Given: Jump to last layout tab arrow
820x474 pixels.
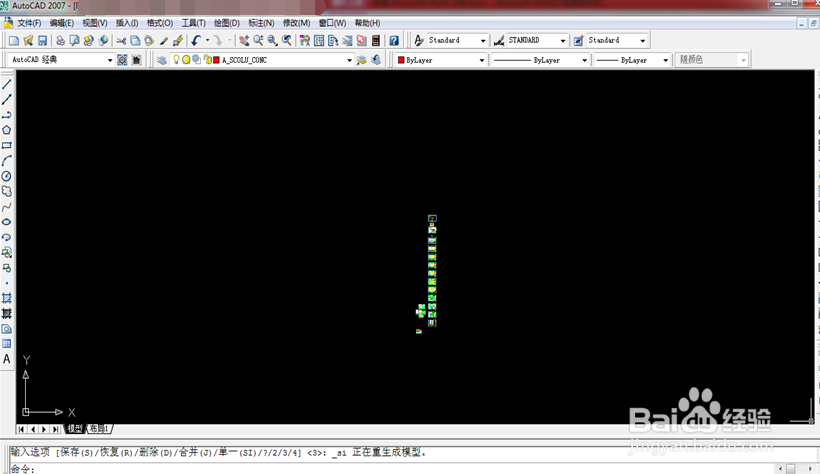Looking at the screenshot, I should click(x=55, y=429).
